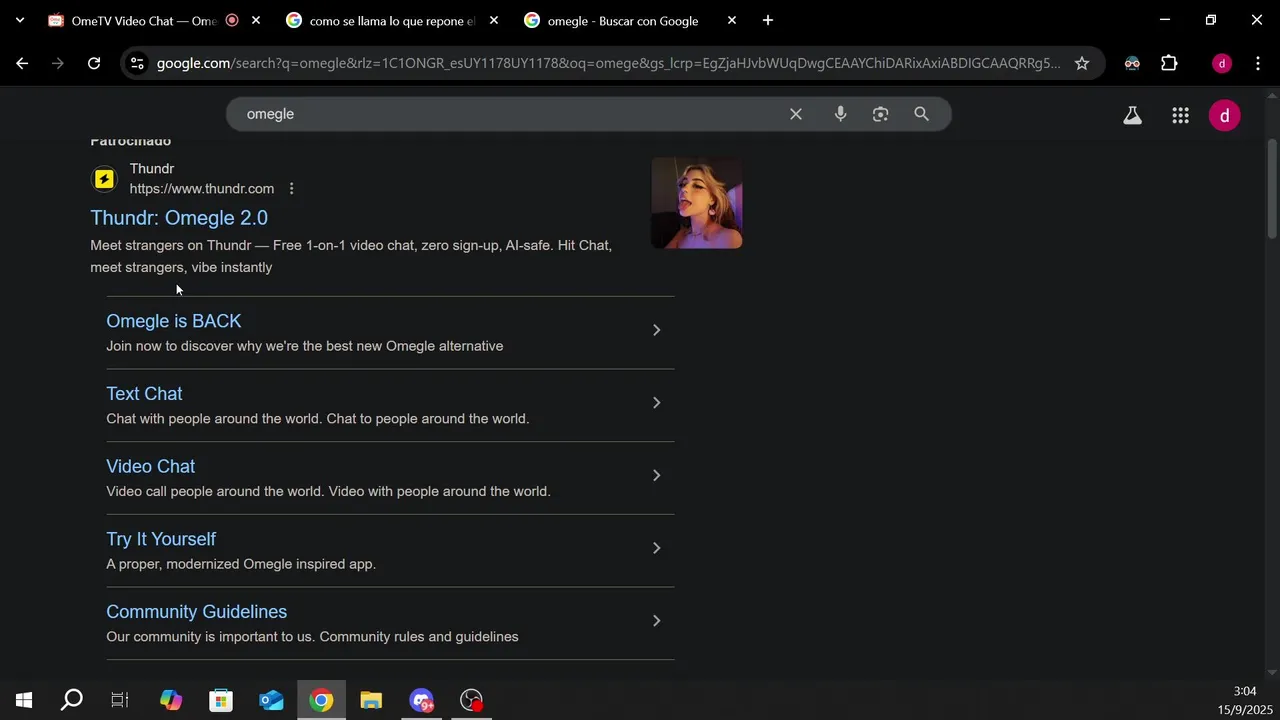The height and width of the screenshot is (720, 1280).
Task: Click the browser forward arrow
Action: point(58,63)
